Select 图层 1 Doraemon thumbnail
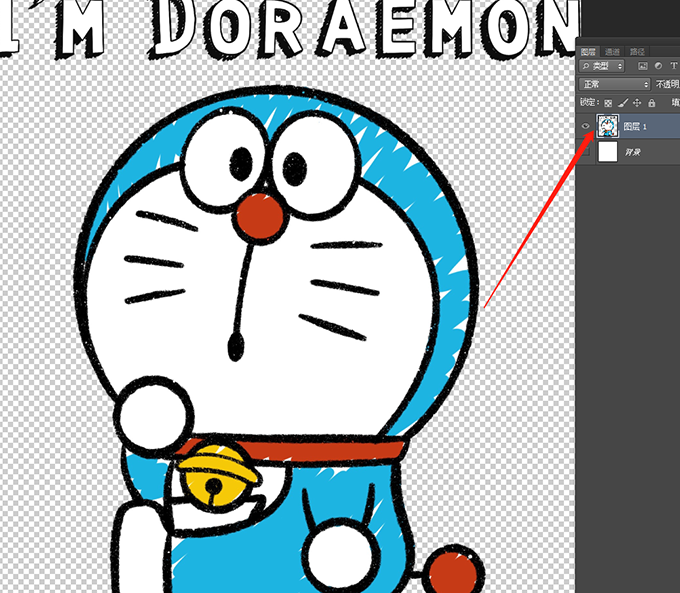Image resolution: width=680 pixels, height=593 pixels. point(608,126)
